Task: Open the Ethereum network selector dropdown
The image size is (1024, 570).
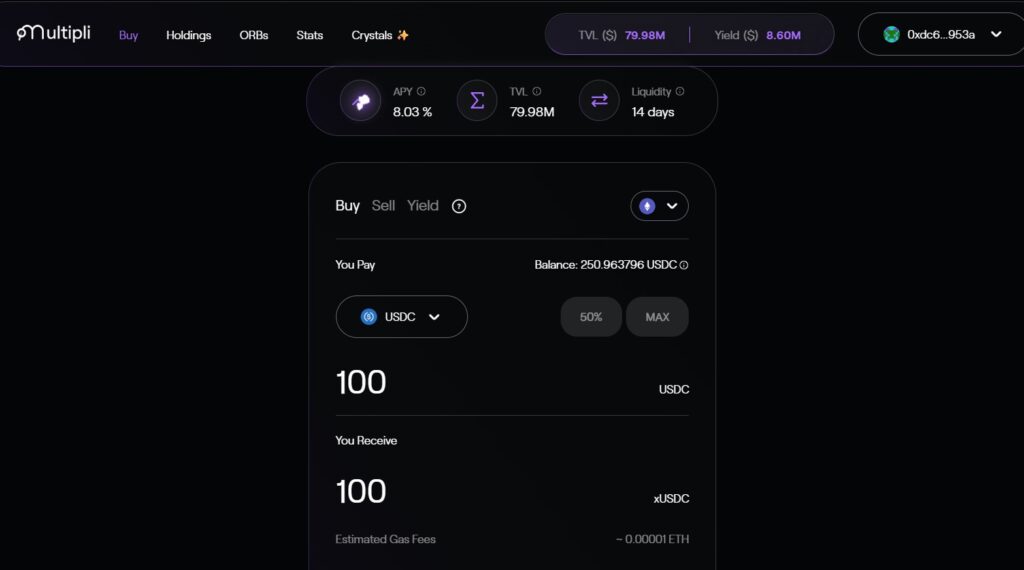Action: [x=659, y=206]
